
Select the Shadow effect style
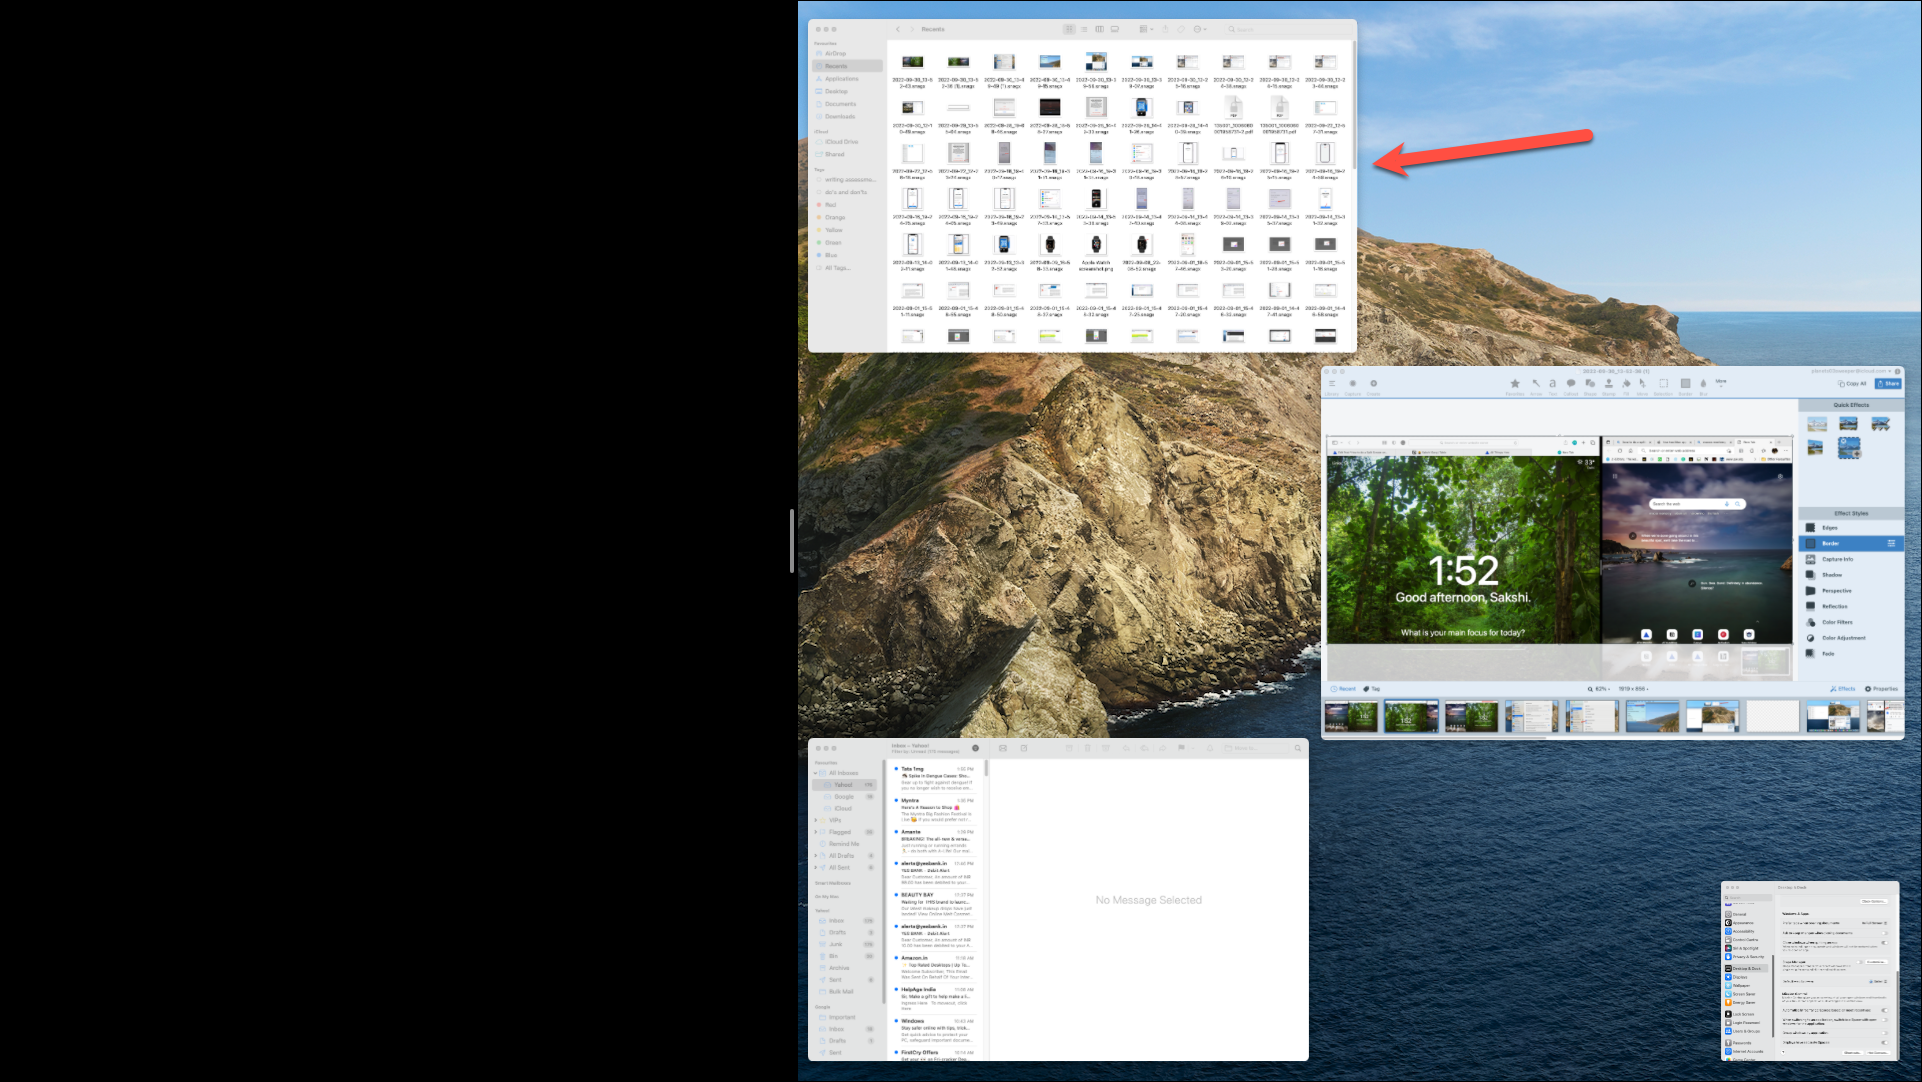(1831, 575)
